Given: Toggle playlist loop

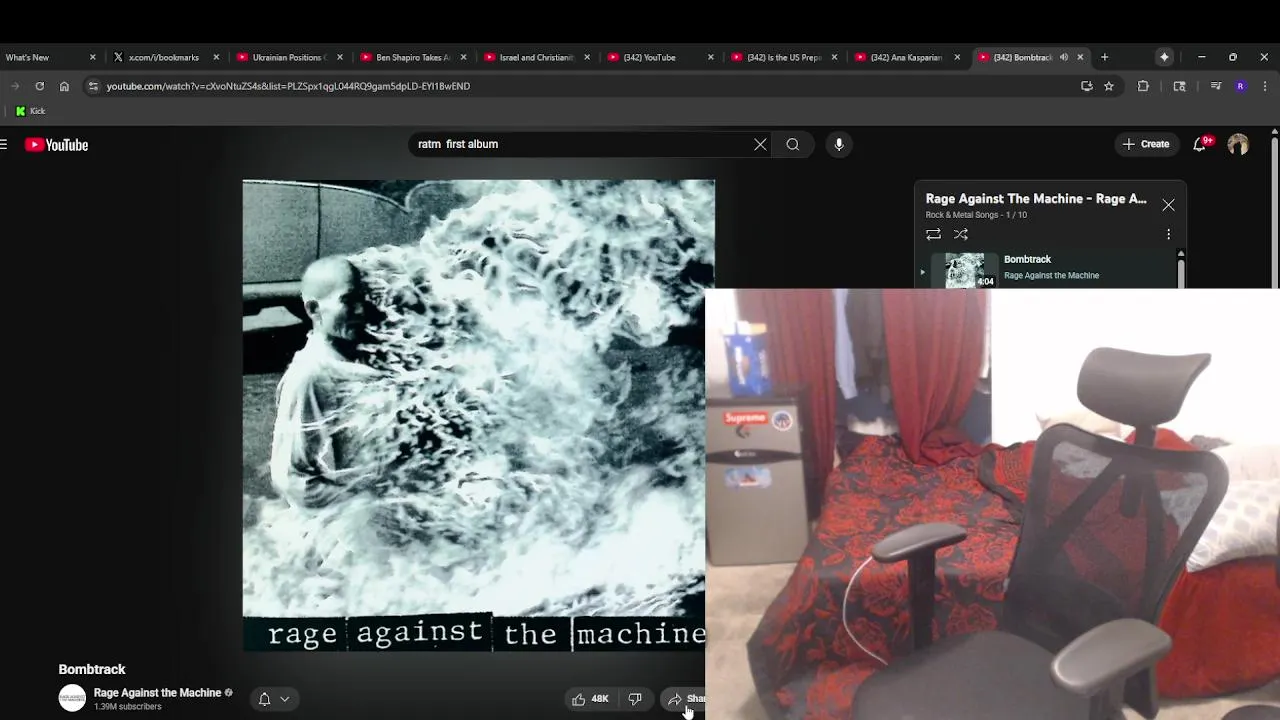Looking at the screenshot, I should [933, 234].
